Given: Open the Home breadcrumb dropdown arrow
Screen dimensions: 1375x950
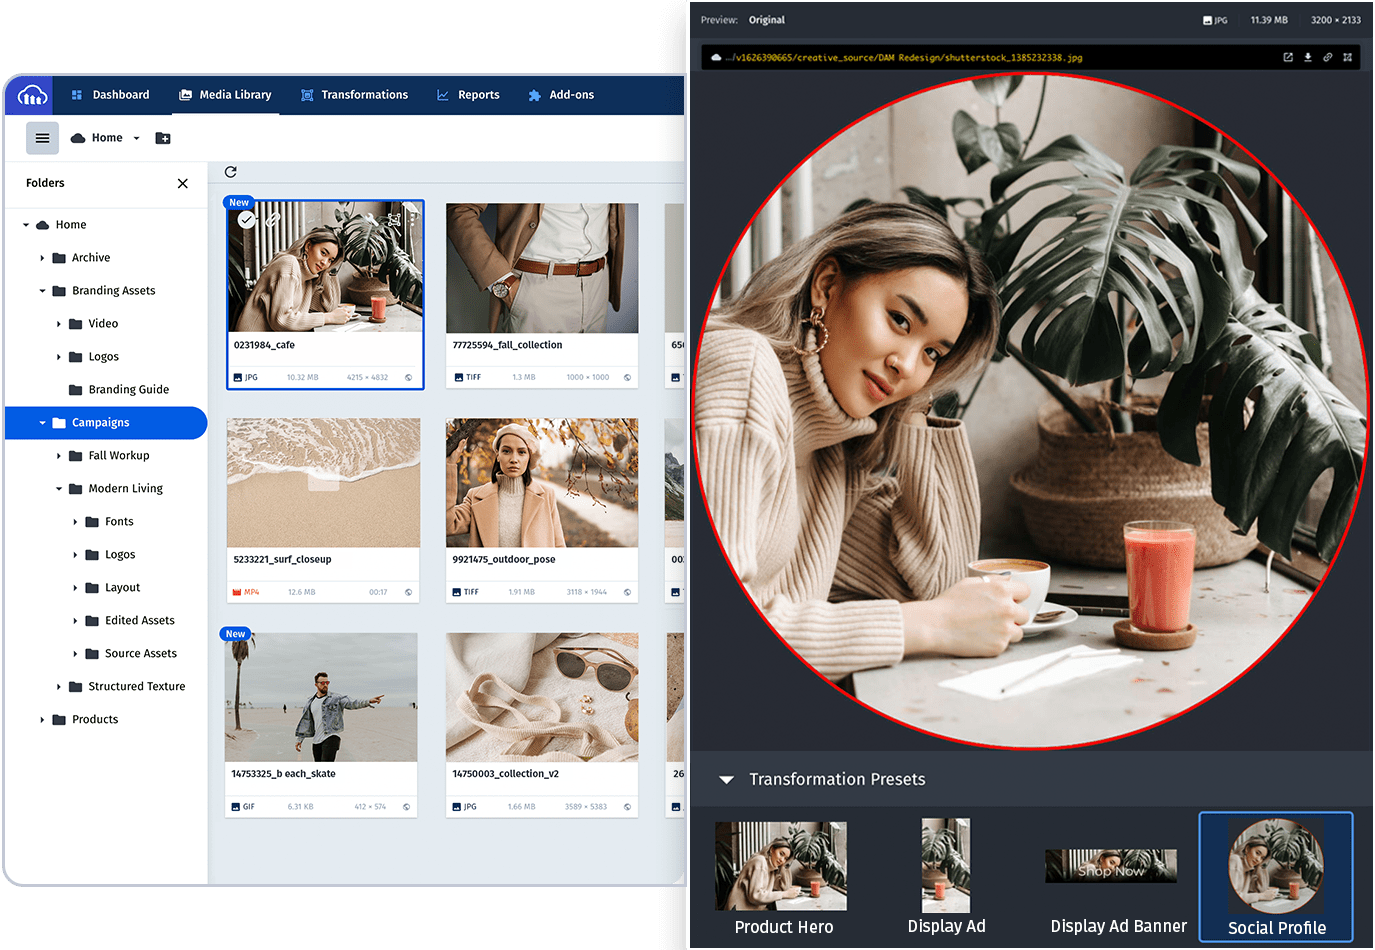Looking at the screenshot, I should [x=136, y=139].
